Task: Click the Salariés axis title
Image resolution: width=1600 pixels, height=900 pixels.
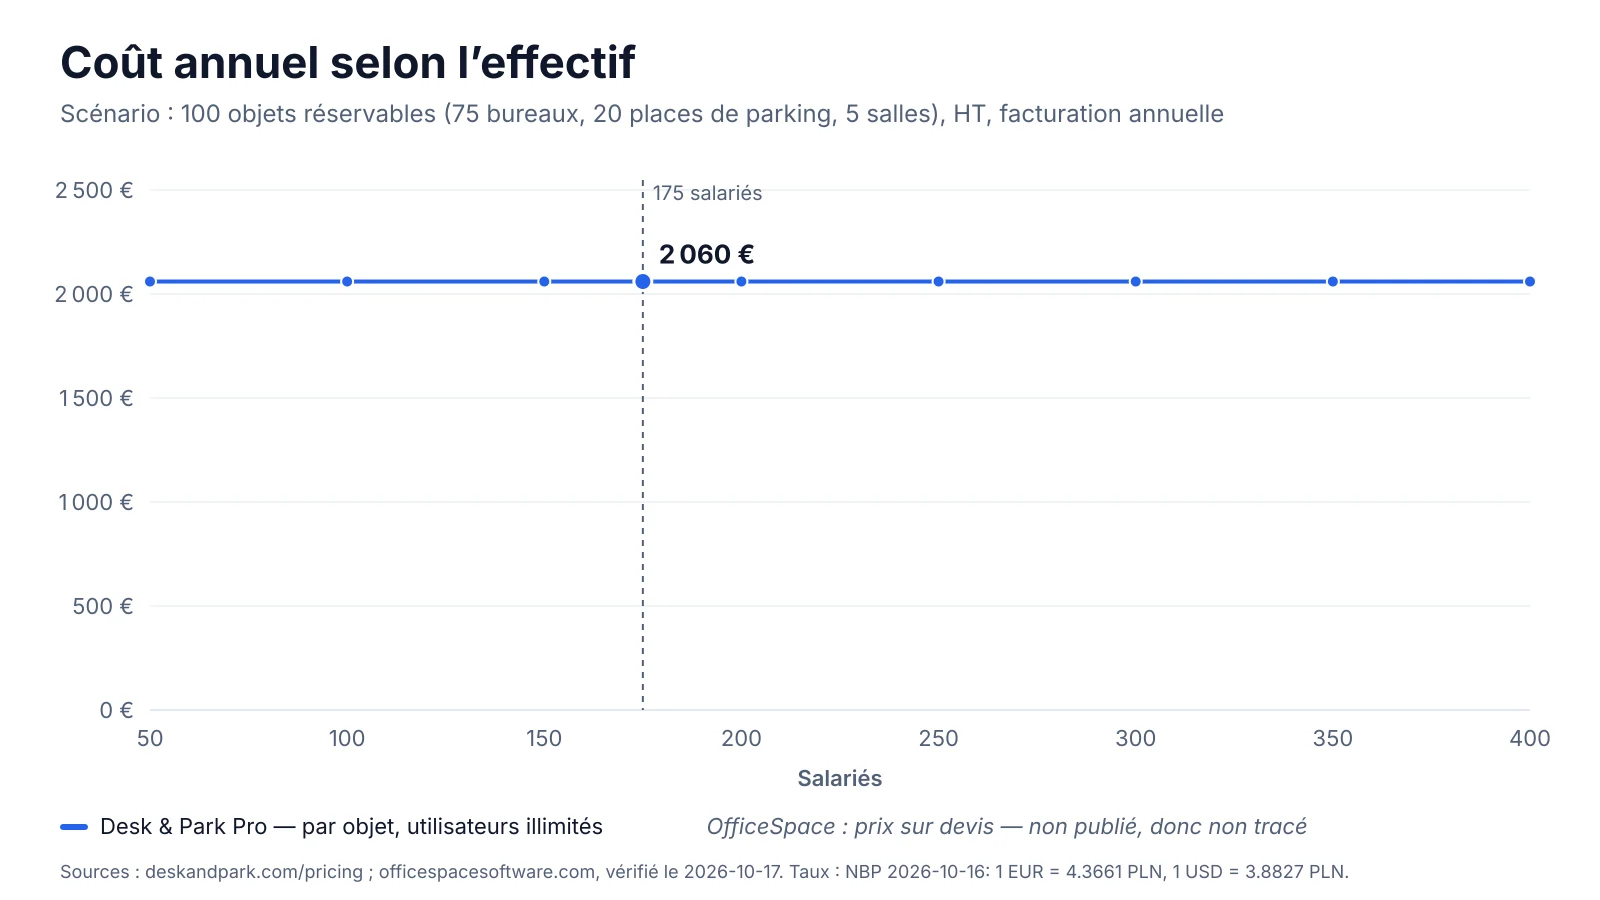Action: (840, 778)
